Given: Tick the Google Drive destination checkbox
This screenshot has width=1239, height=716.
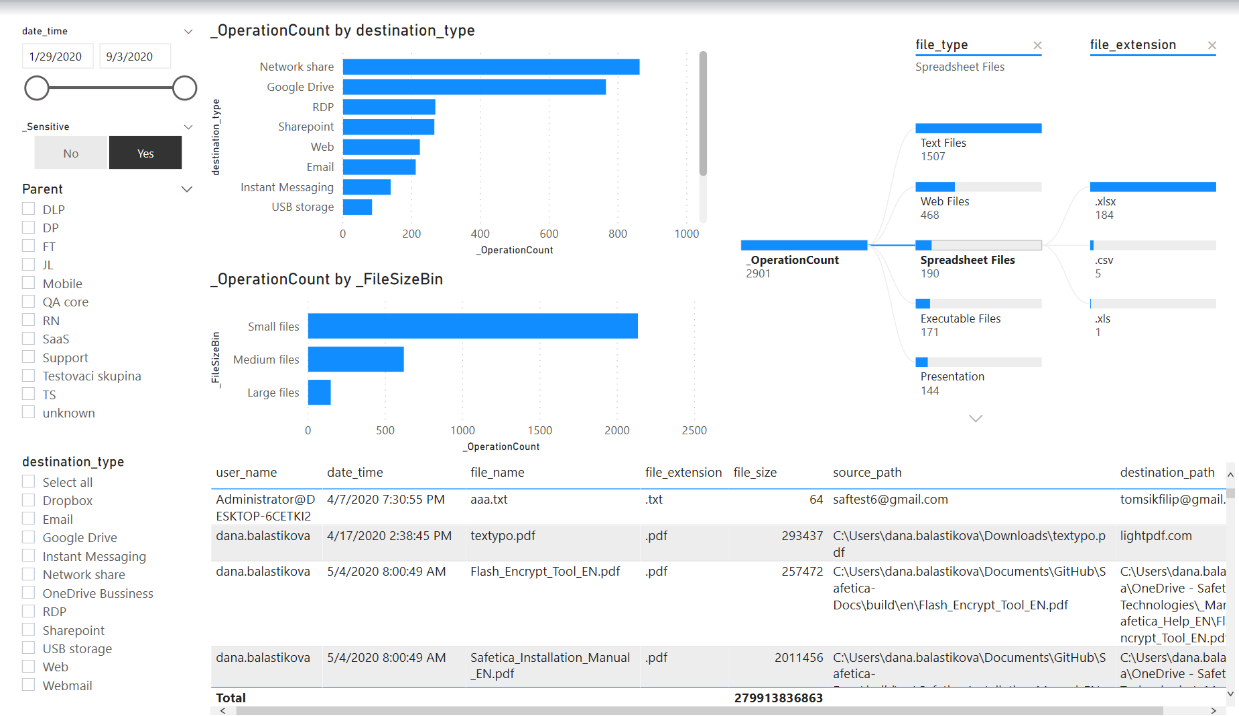Looking at the screenshot, I should click(x=29, y=537).
